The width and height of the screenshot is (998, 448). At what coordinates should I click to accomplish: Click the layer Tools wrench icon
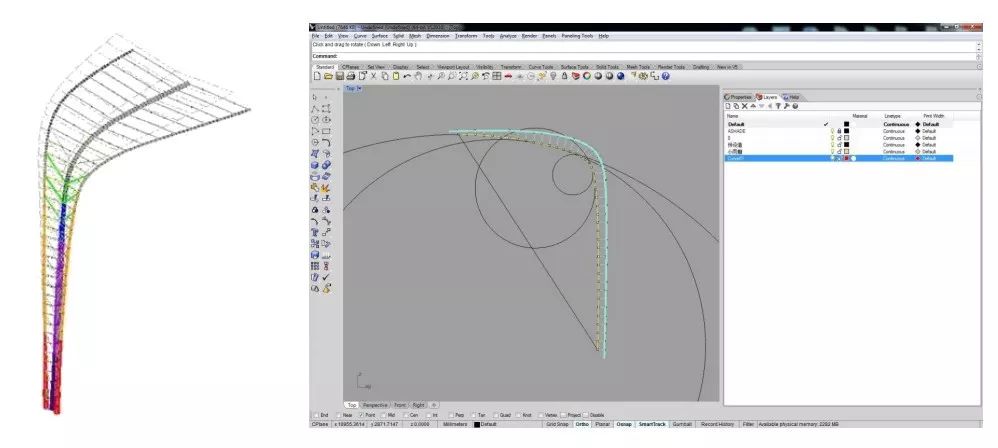(786, 106)
